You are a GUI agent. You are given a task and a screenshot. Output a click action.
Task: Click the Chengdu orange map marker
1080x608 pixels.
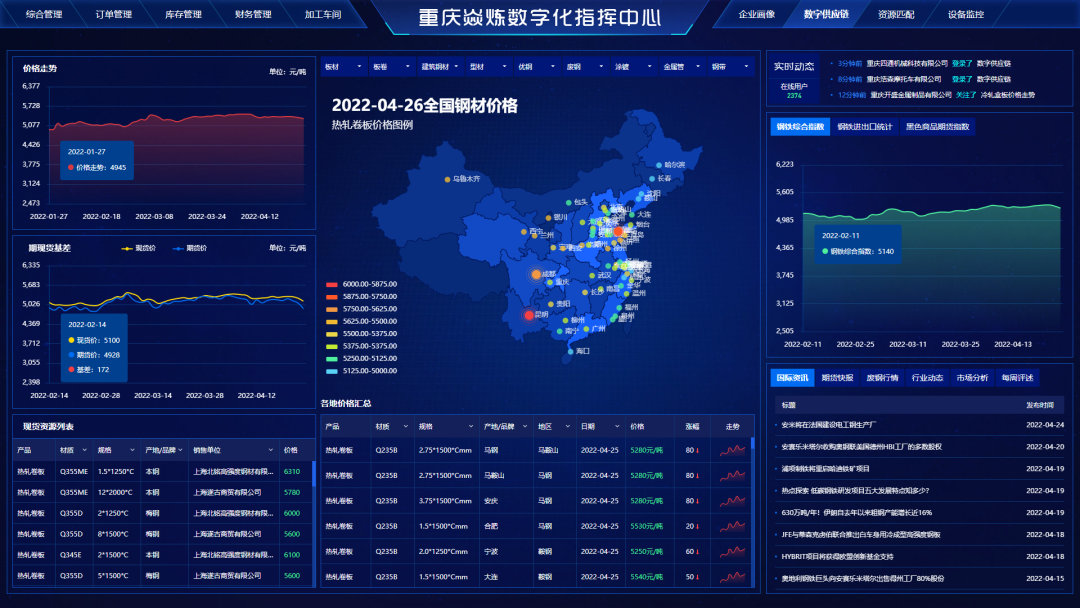click(536, 274)
